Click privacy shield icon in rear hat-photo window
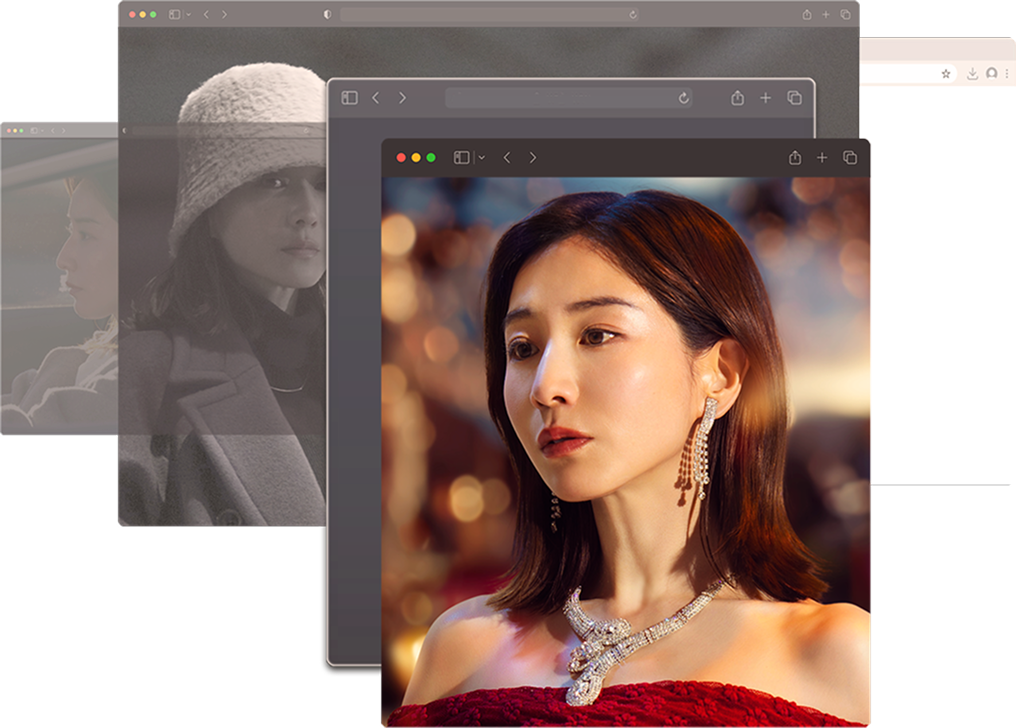 [x=327, y=14]
